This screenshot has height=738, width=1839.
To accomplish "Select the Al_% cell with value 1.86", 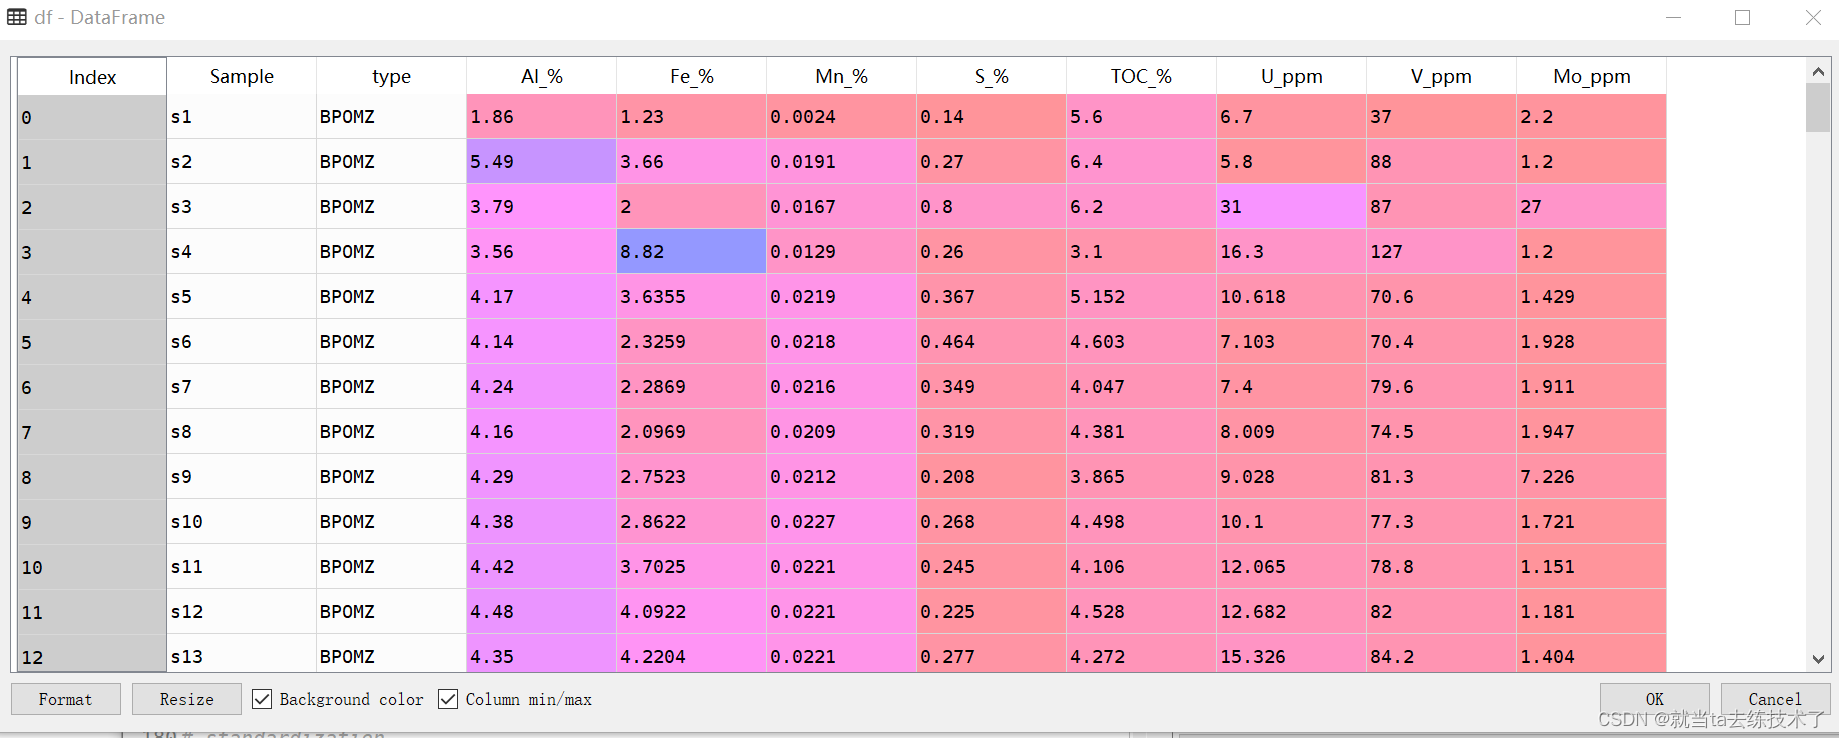I will pos(542,117).
